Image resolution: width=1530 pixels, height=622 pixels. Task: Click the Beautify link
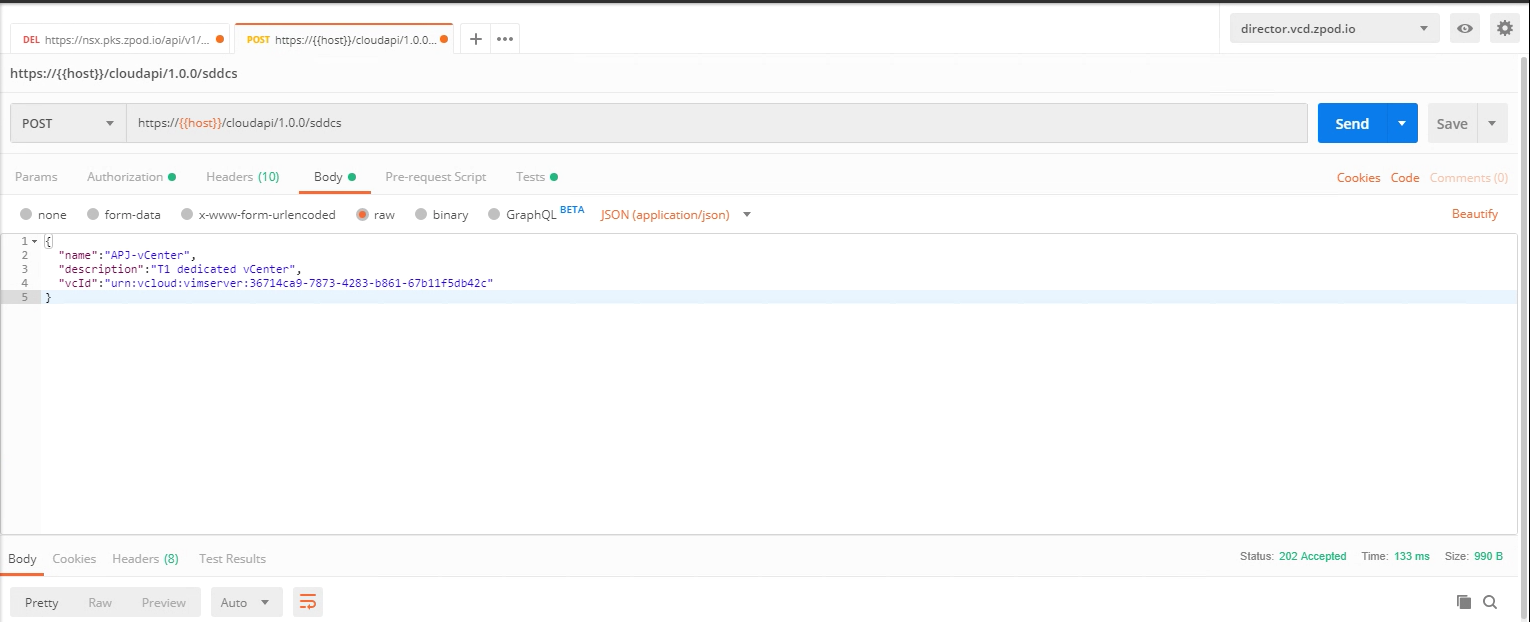coord(1474,214)
